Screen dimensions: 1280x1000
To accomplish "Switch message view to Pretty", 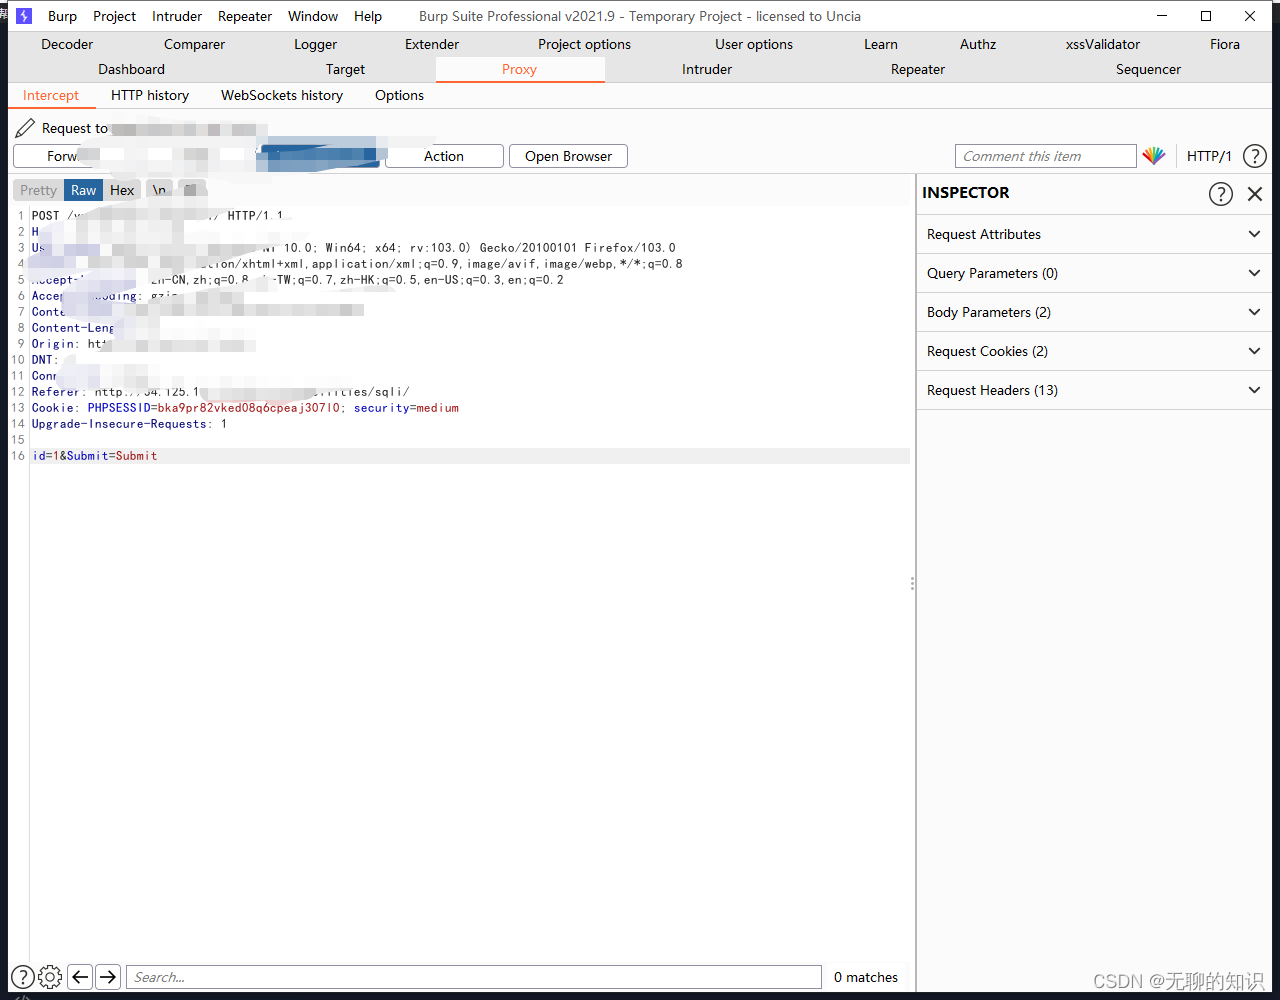I will 38,190.
